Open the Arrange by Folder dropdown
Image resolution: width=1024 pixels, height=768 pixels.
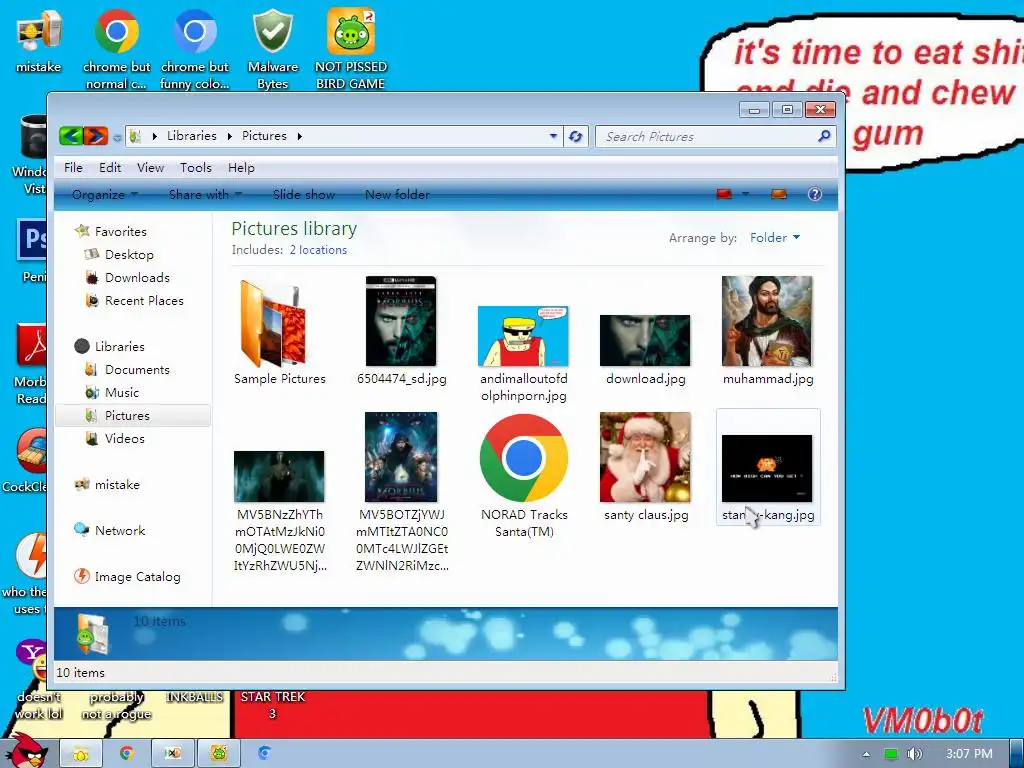pos(775,238)
